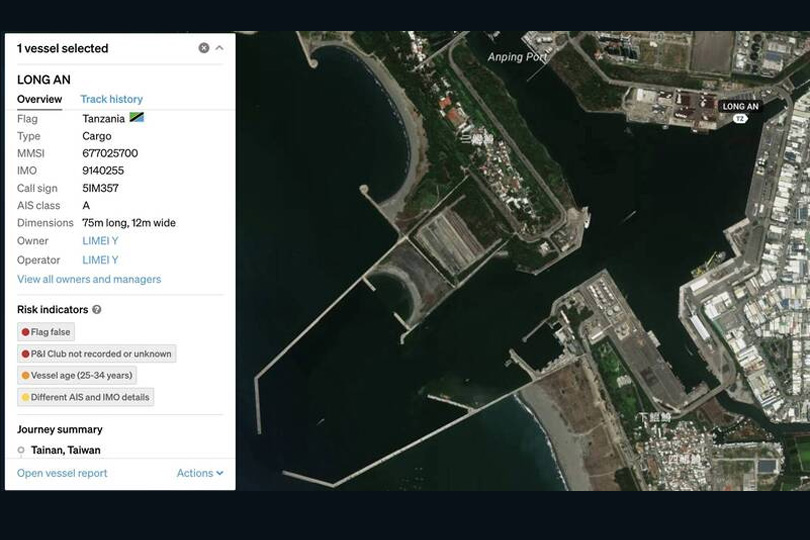Click the Tainan, Taiwan journey location marker
The width and height of the screenshot is (810, 540).
click(x=21, y=451)
